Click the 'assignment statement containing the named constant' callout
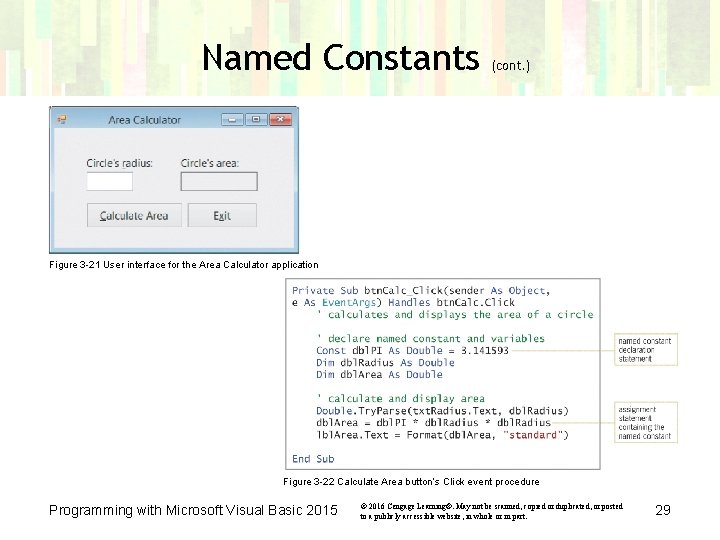The image size is (720, 540). click(646, 422)
